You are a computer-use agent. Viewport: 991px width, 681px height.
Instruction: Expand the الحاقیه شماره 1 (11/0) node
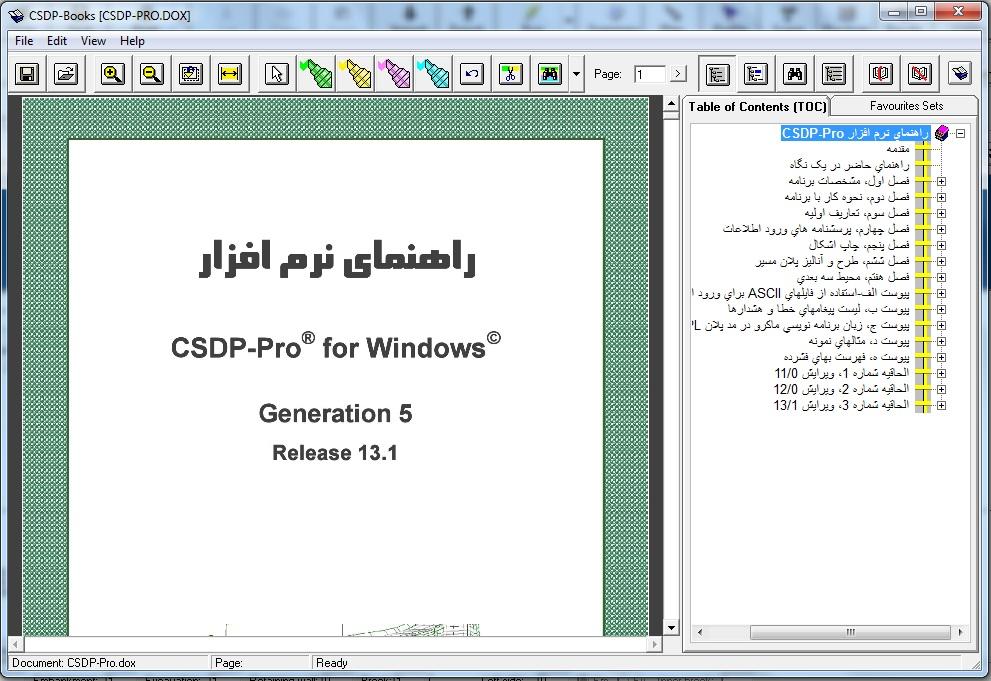pos(942,373)
